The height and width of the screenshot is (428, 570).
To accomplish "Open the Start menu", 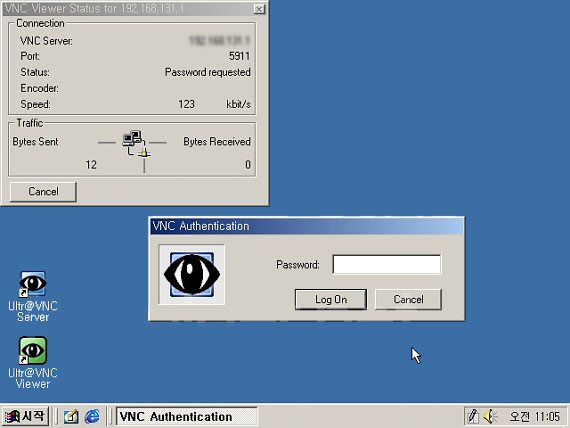I will pyautogui.click(x=25, y=416).
